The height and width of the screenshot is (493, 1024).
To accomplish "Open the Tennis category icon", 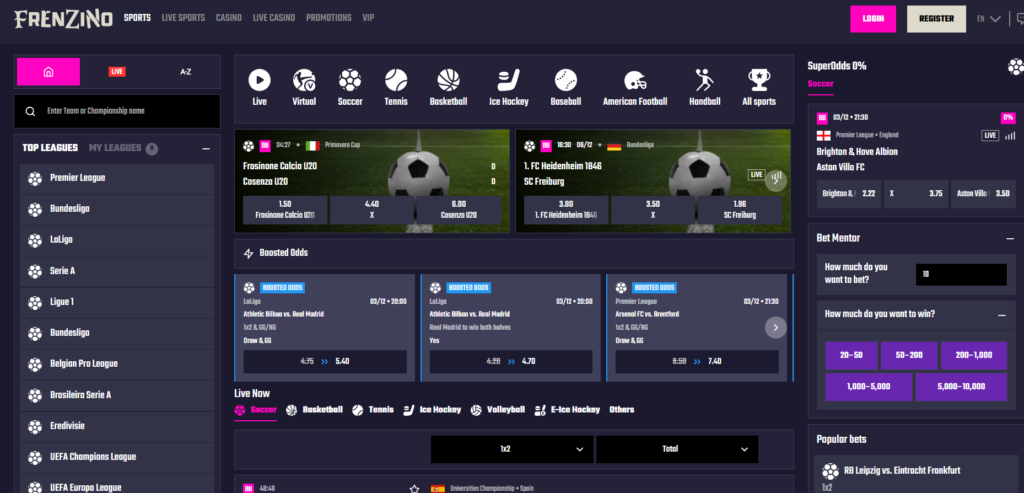I will (x=396, y=80).
